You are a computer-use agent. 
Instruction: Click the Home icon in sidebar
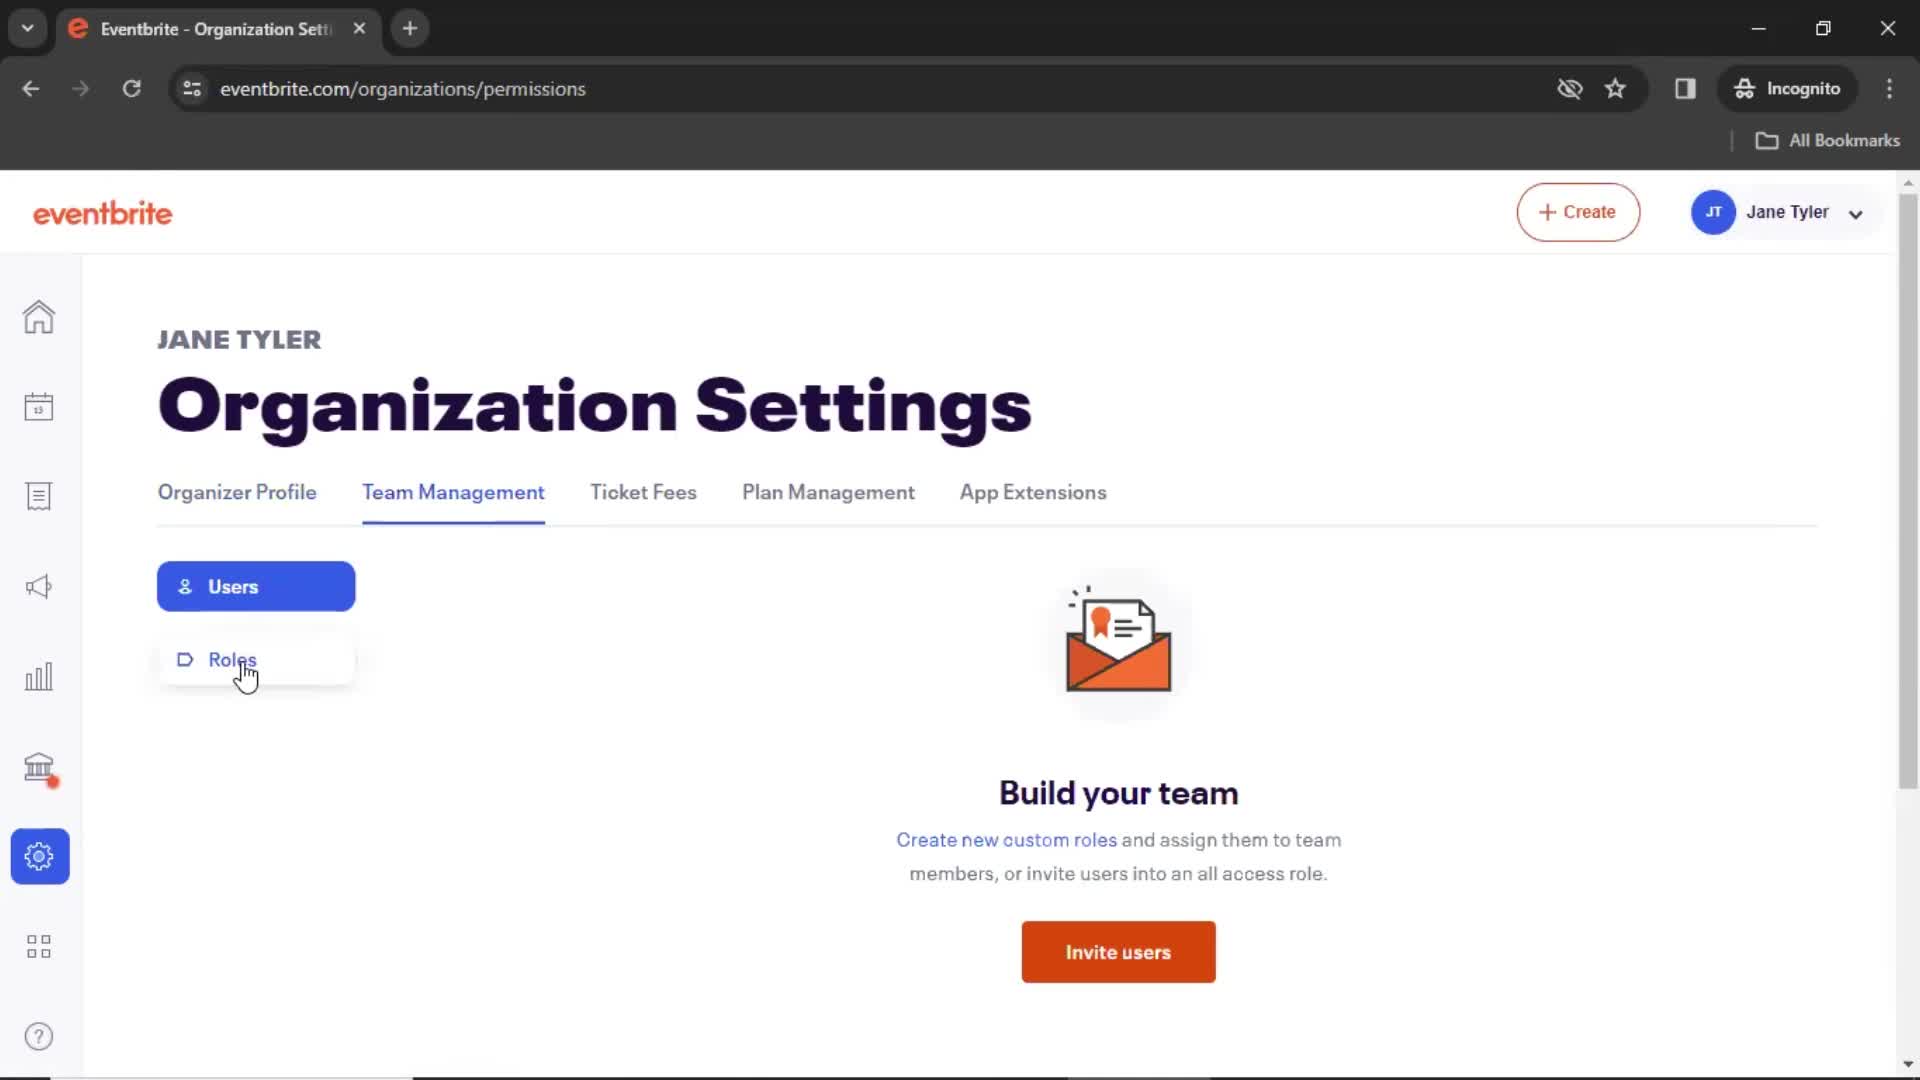(38, 316)
